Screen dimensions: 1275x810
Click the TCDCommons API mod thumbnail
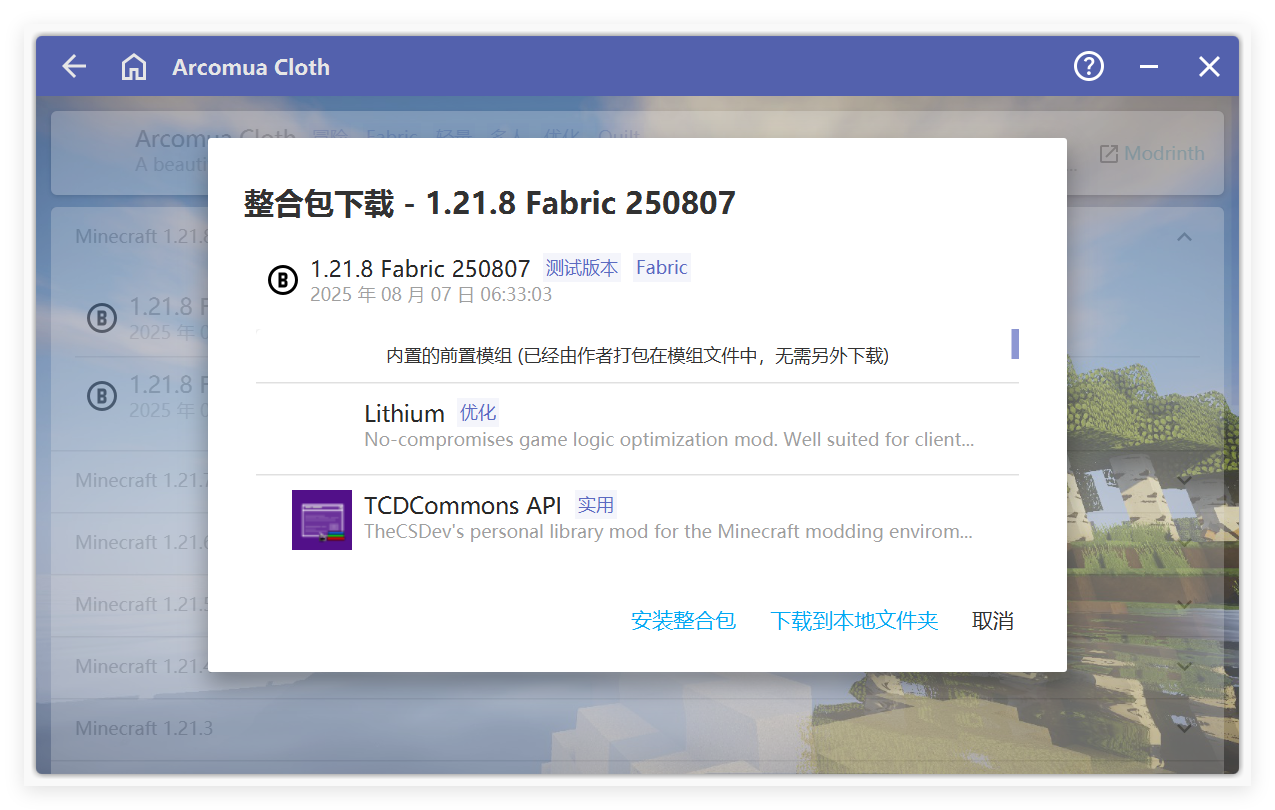[322, 519]
